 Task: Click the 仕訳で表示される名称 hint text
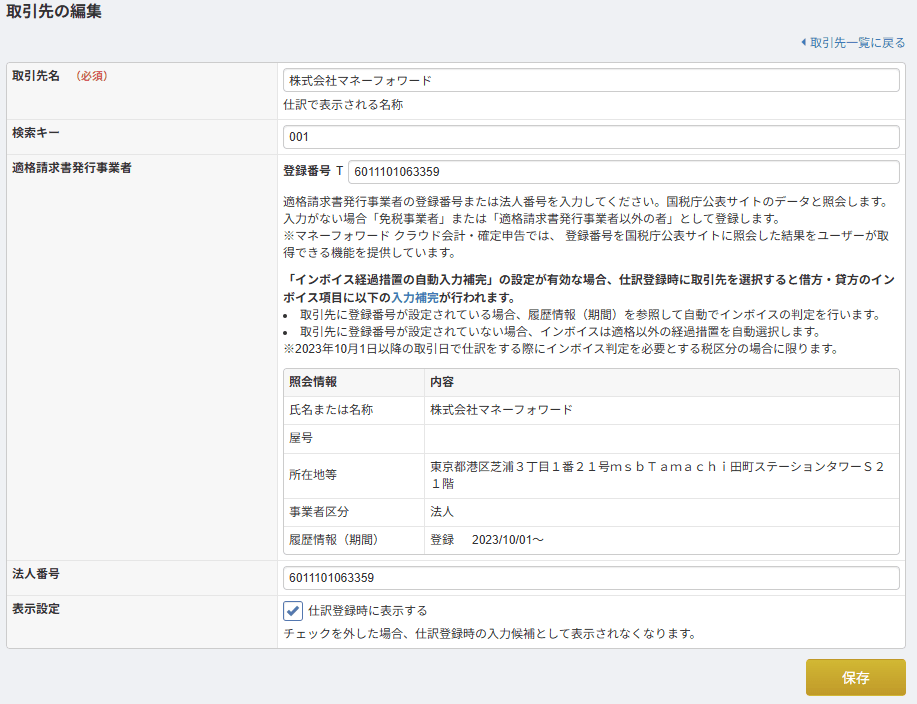[343, 105]
